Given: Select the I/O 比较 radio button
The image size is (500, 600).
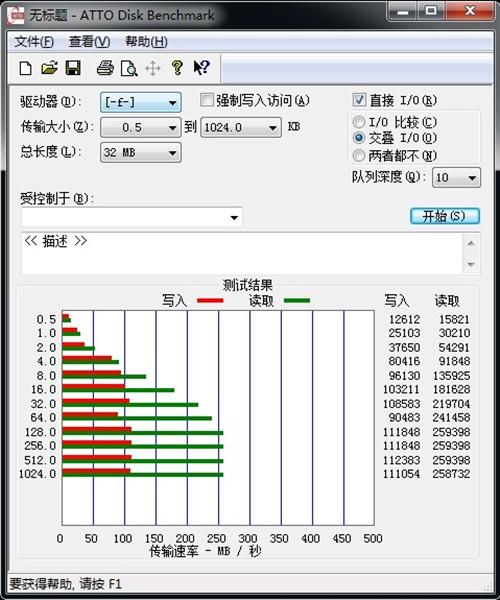Looking at the screenshot, I should tap(358, 122).
